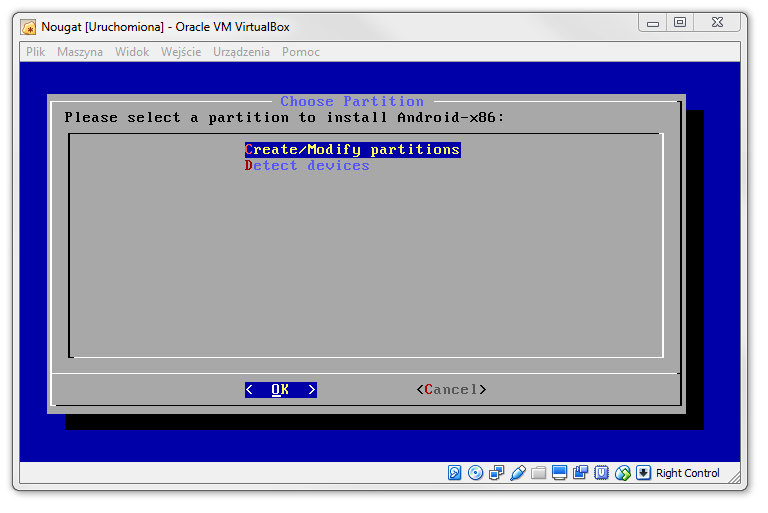Image resolution: width=768 pixels, height=513 pixels.
Task: Open the Urządzenia menu
Action: pyautogui.click(x=241, y=52)
